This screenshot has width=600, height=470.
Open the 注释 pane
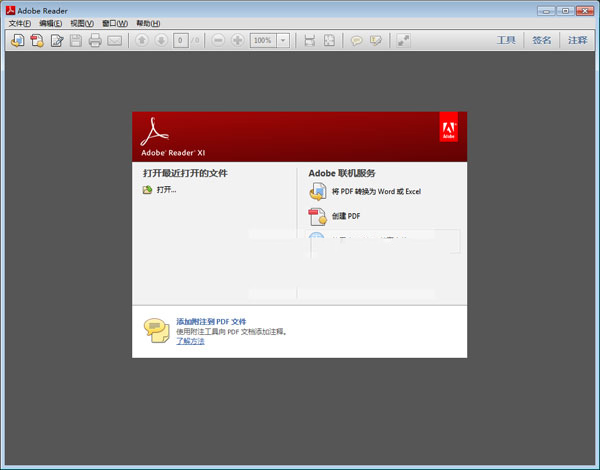[x=577, y=40]
